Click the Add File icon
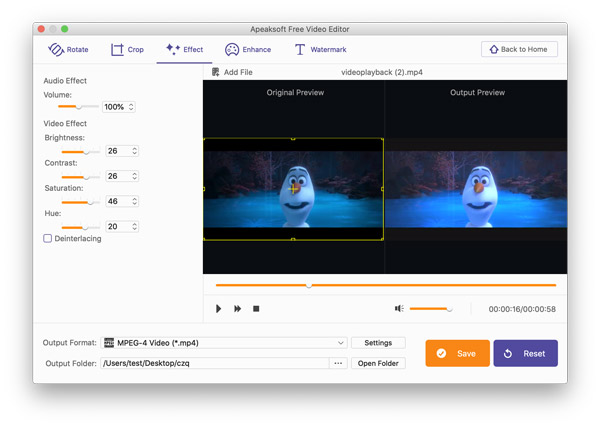 (x=216, y=72)
